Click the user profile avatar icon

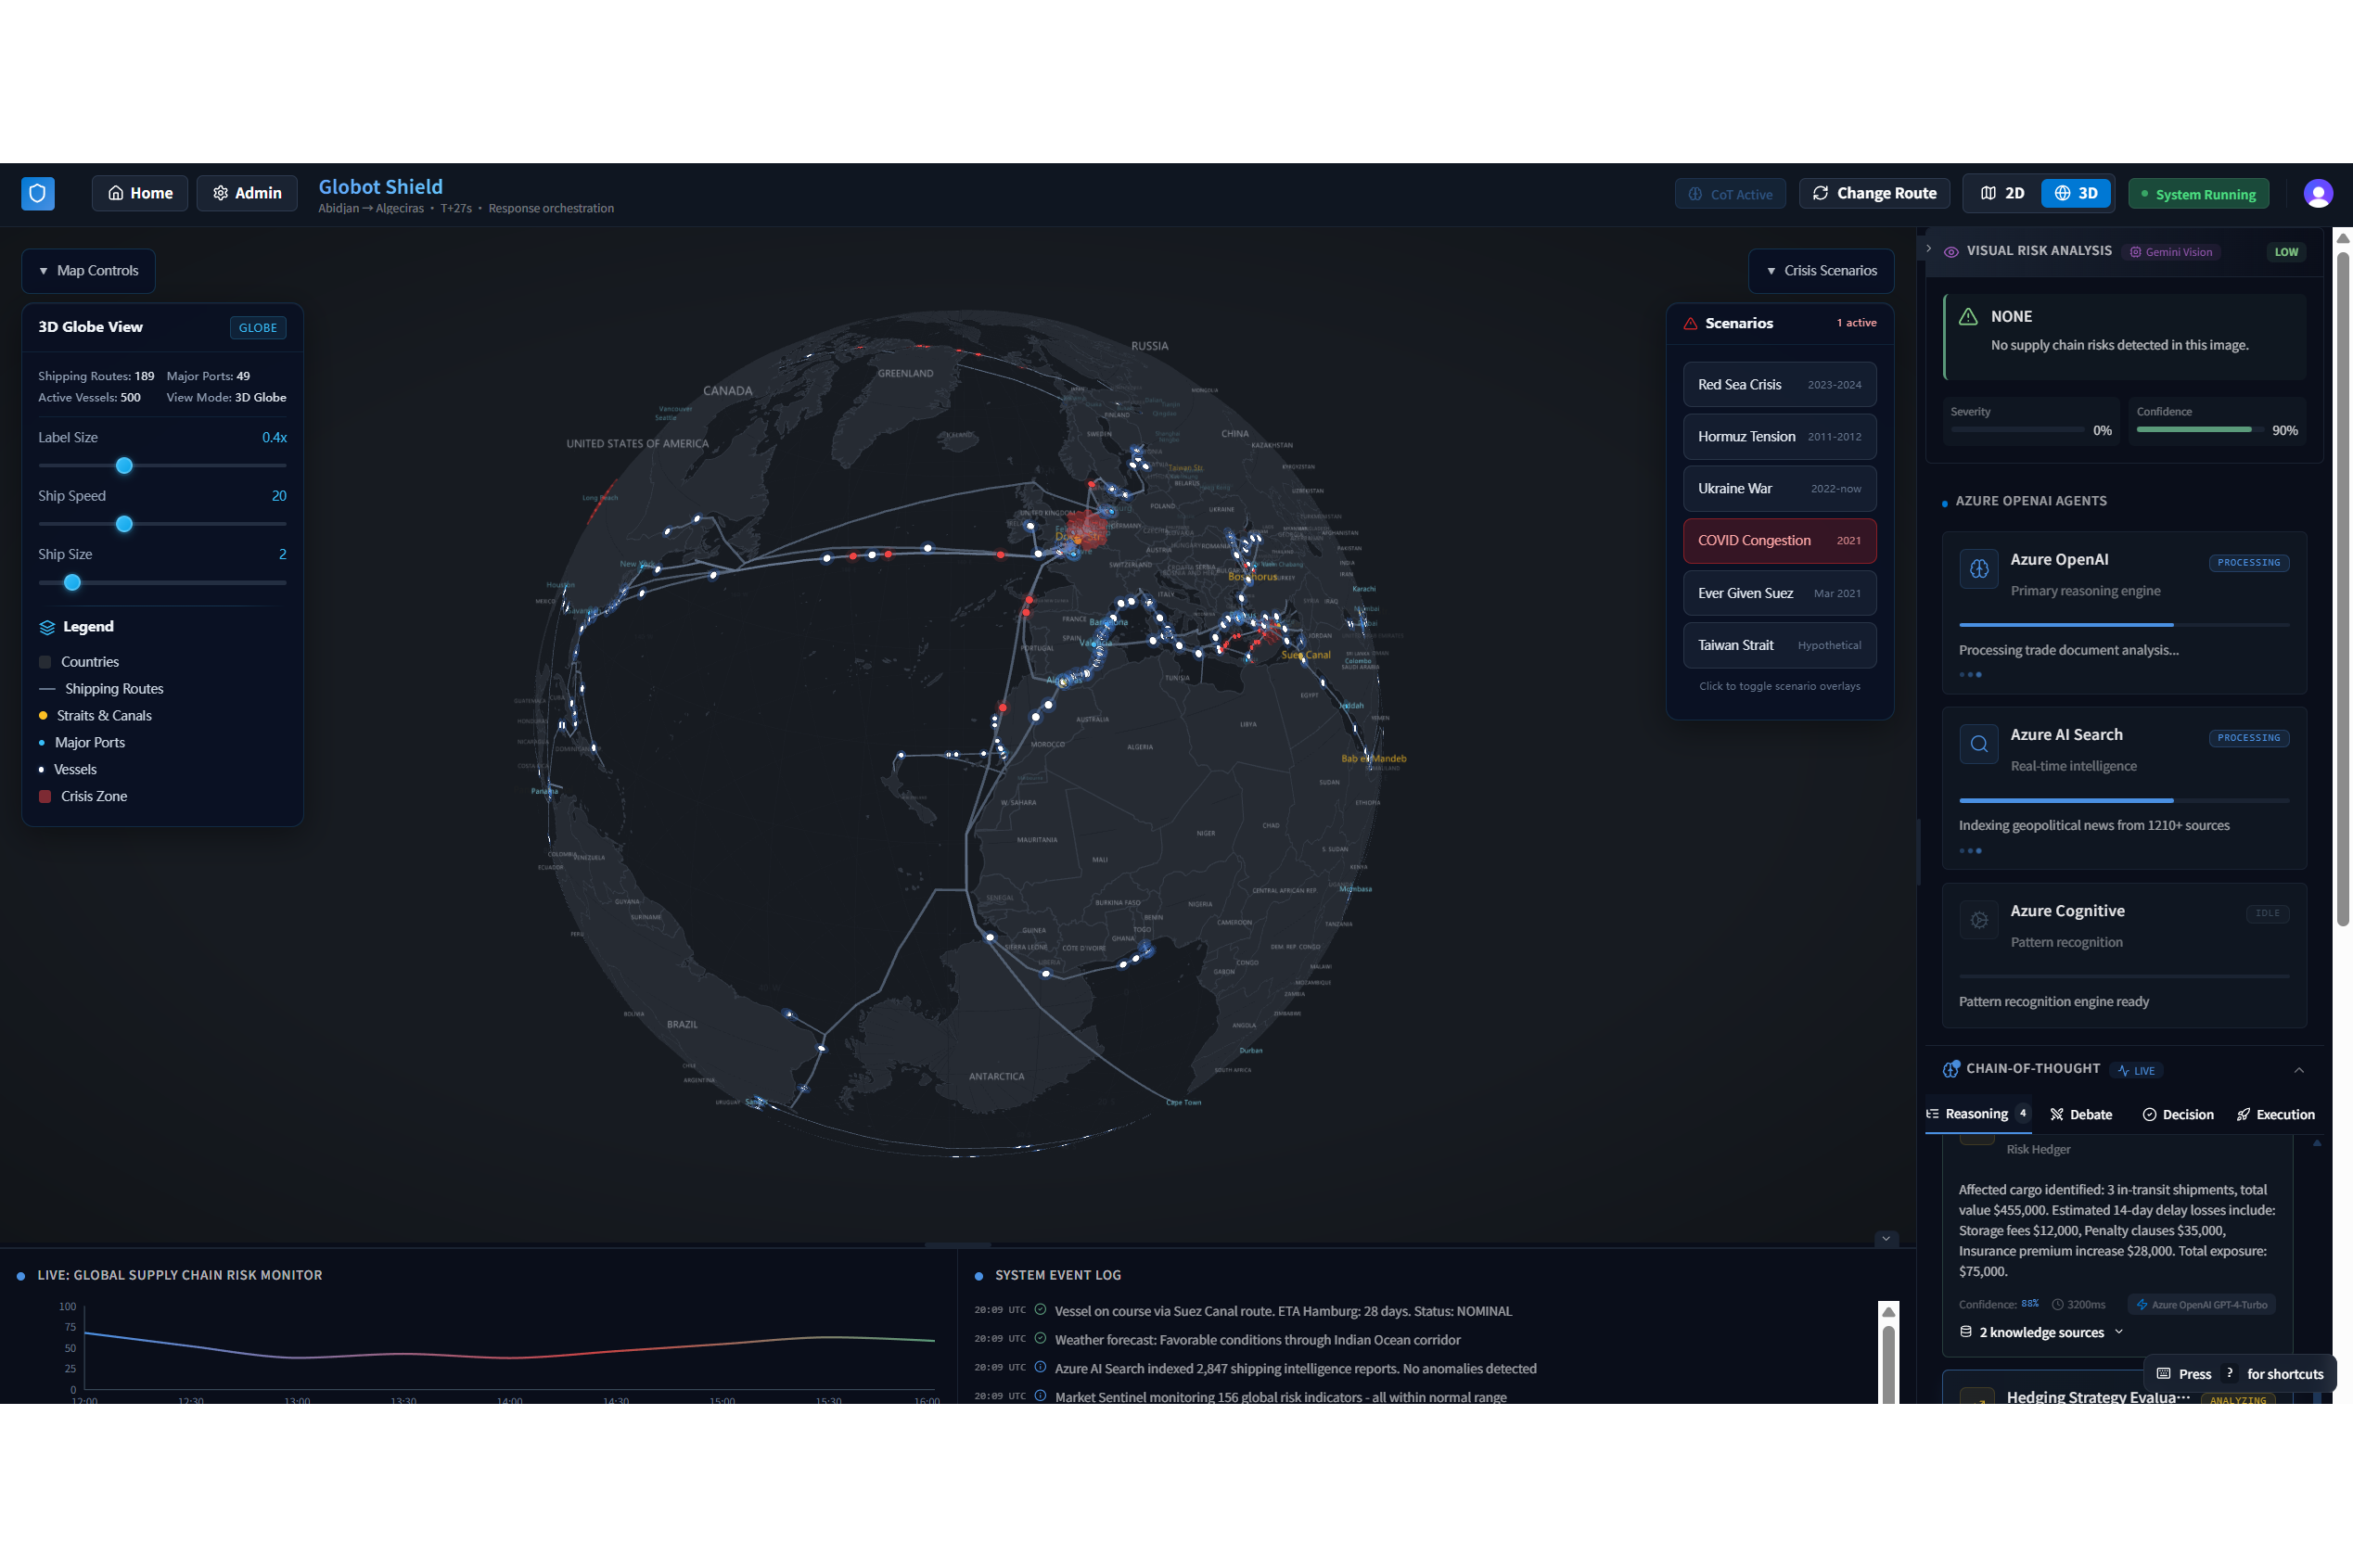(2317, 193)
